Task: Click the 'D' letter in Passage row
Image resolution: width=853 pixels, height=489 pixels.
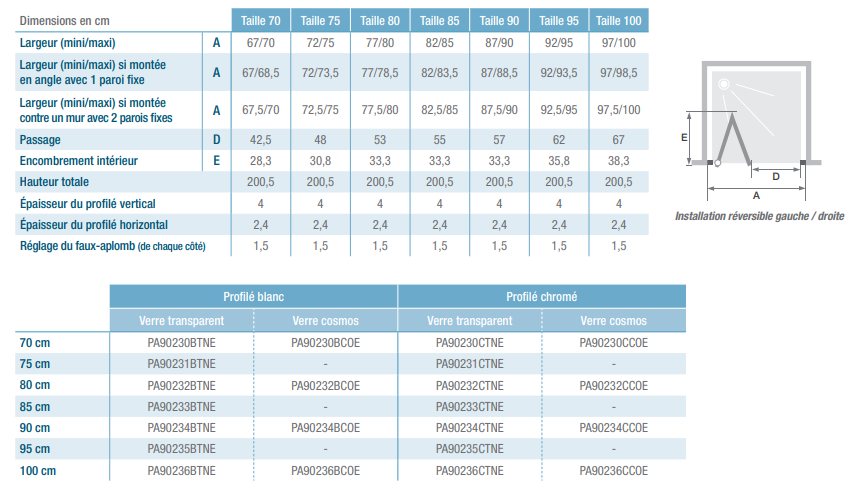Action: 217,140
